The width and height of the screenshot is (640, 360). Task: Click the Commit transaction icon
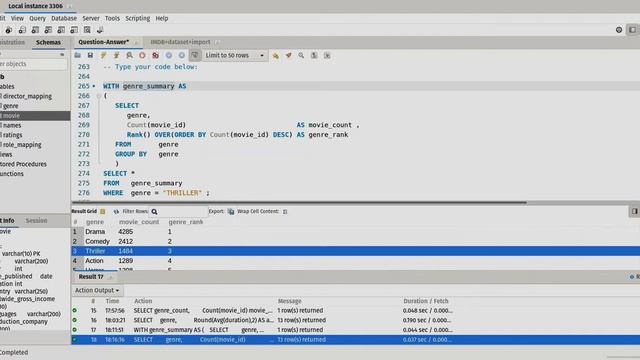(169, 55)
